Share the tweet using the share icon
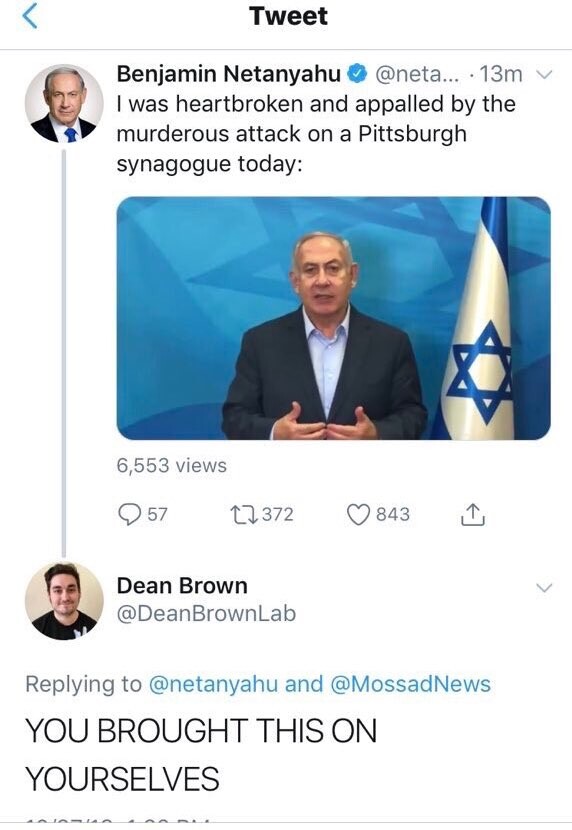The width and height of the screenshot is (572, 830). pyautogui.click(x=473, y=513)
